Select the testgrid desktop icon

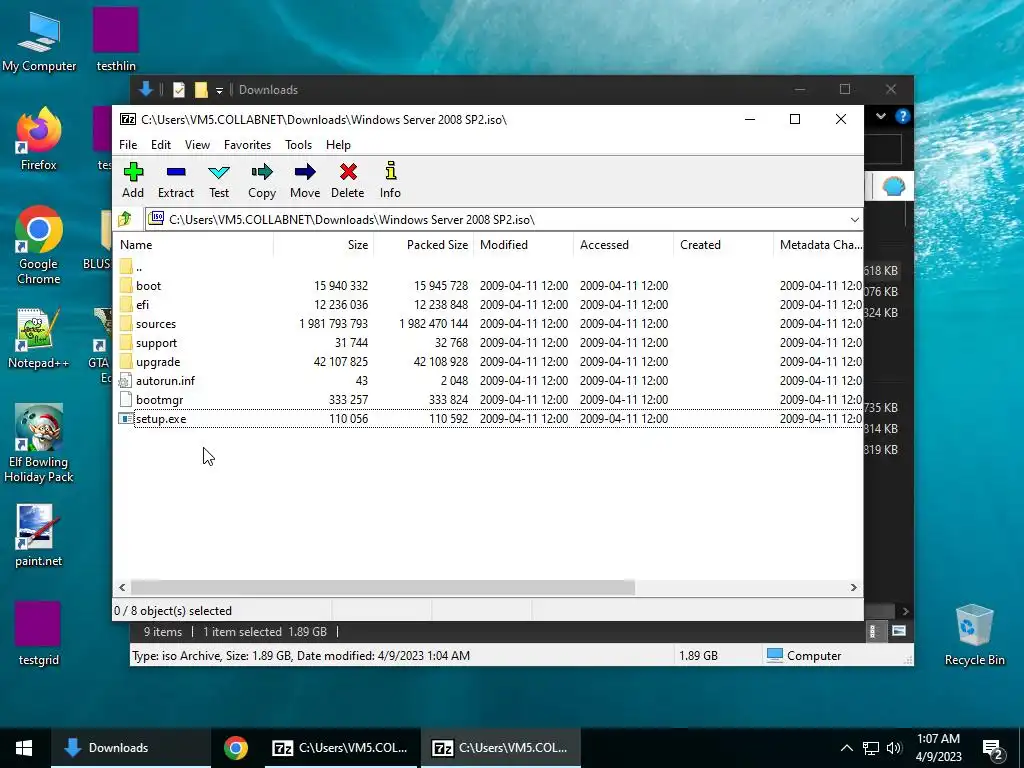point(39,633)
